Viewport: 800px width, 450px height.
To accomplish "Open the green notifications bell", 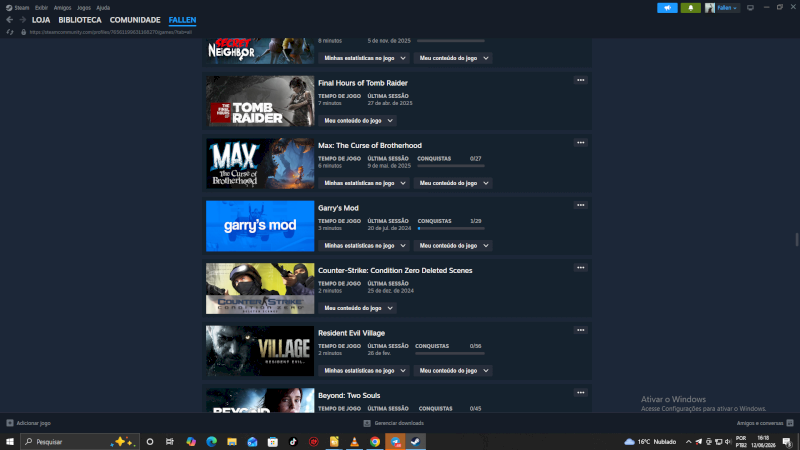I will 690,8.
